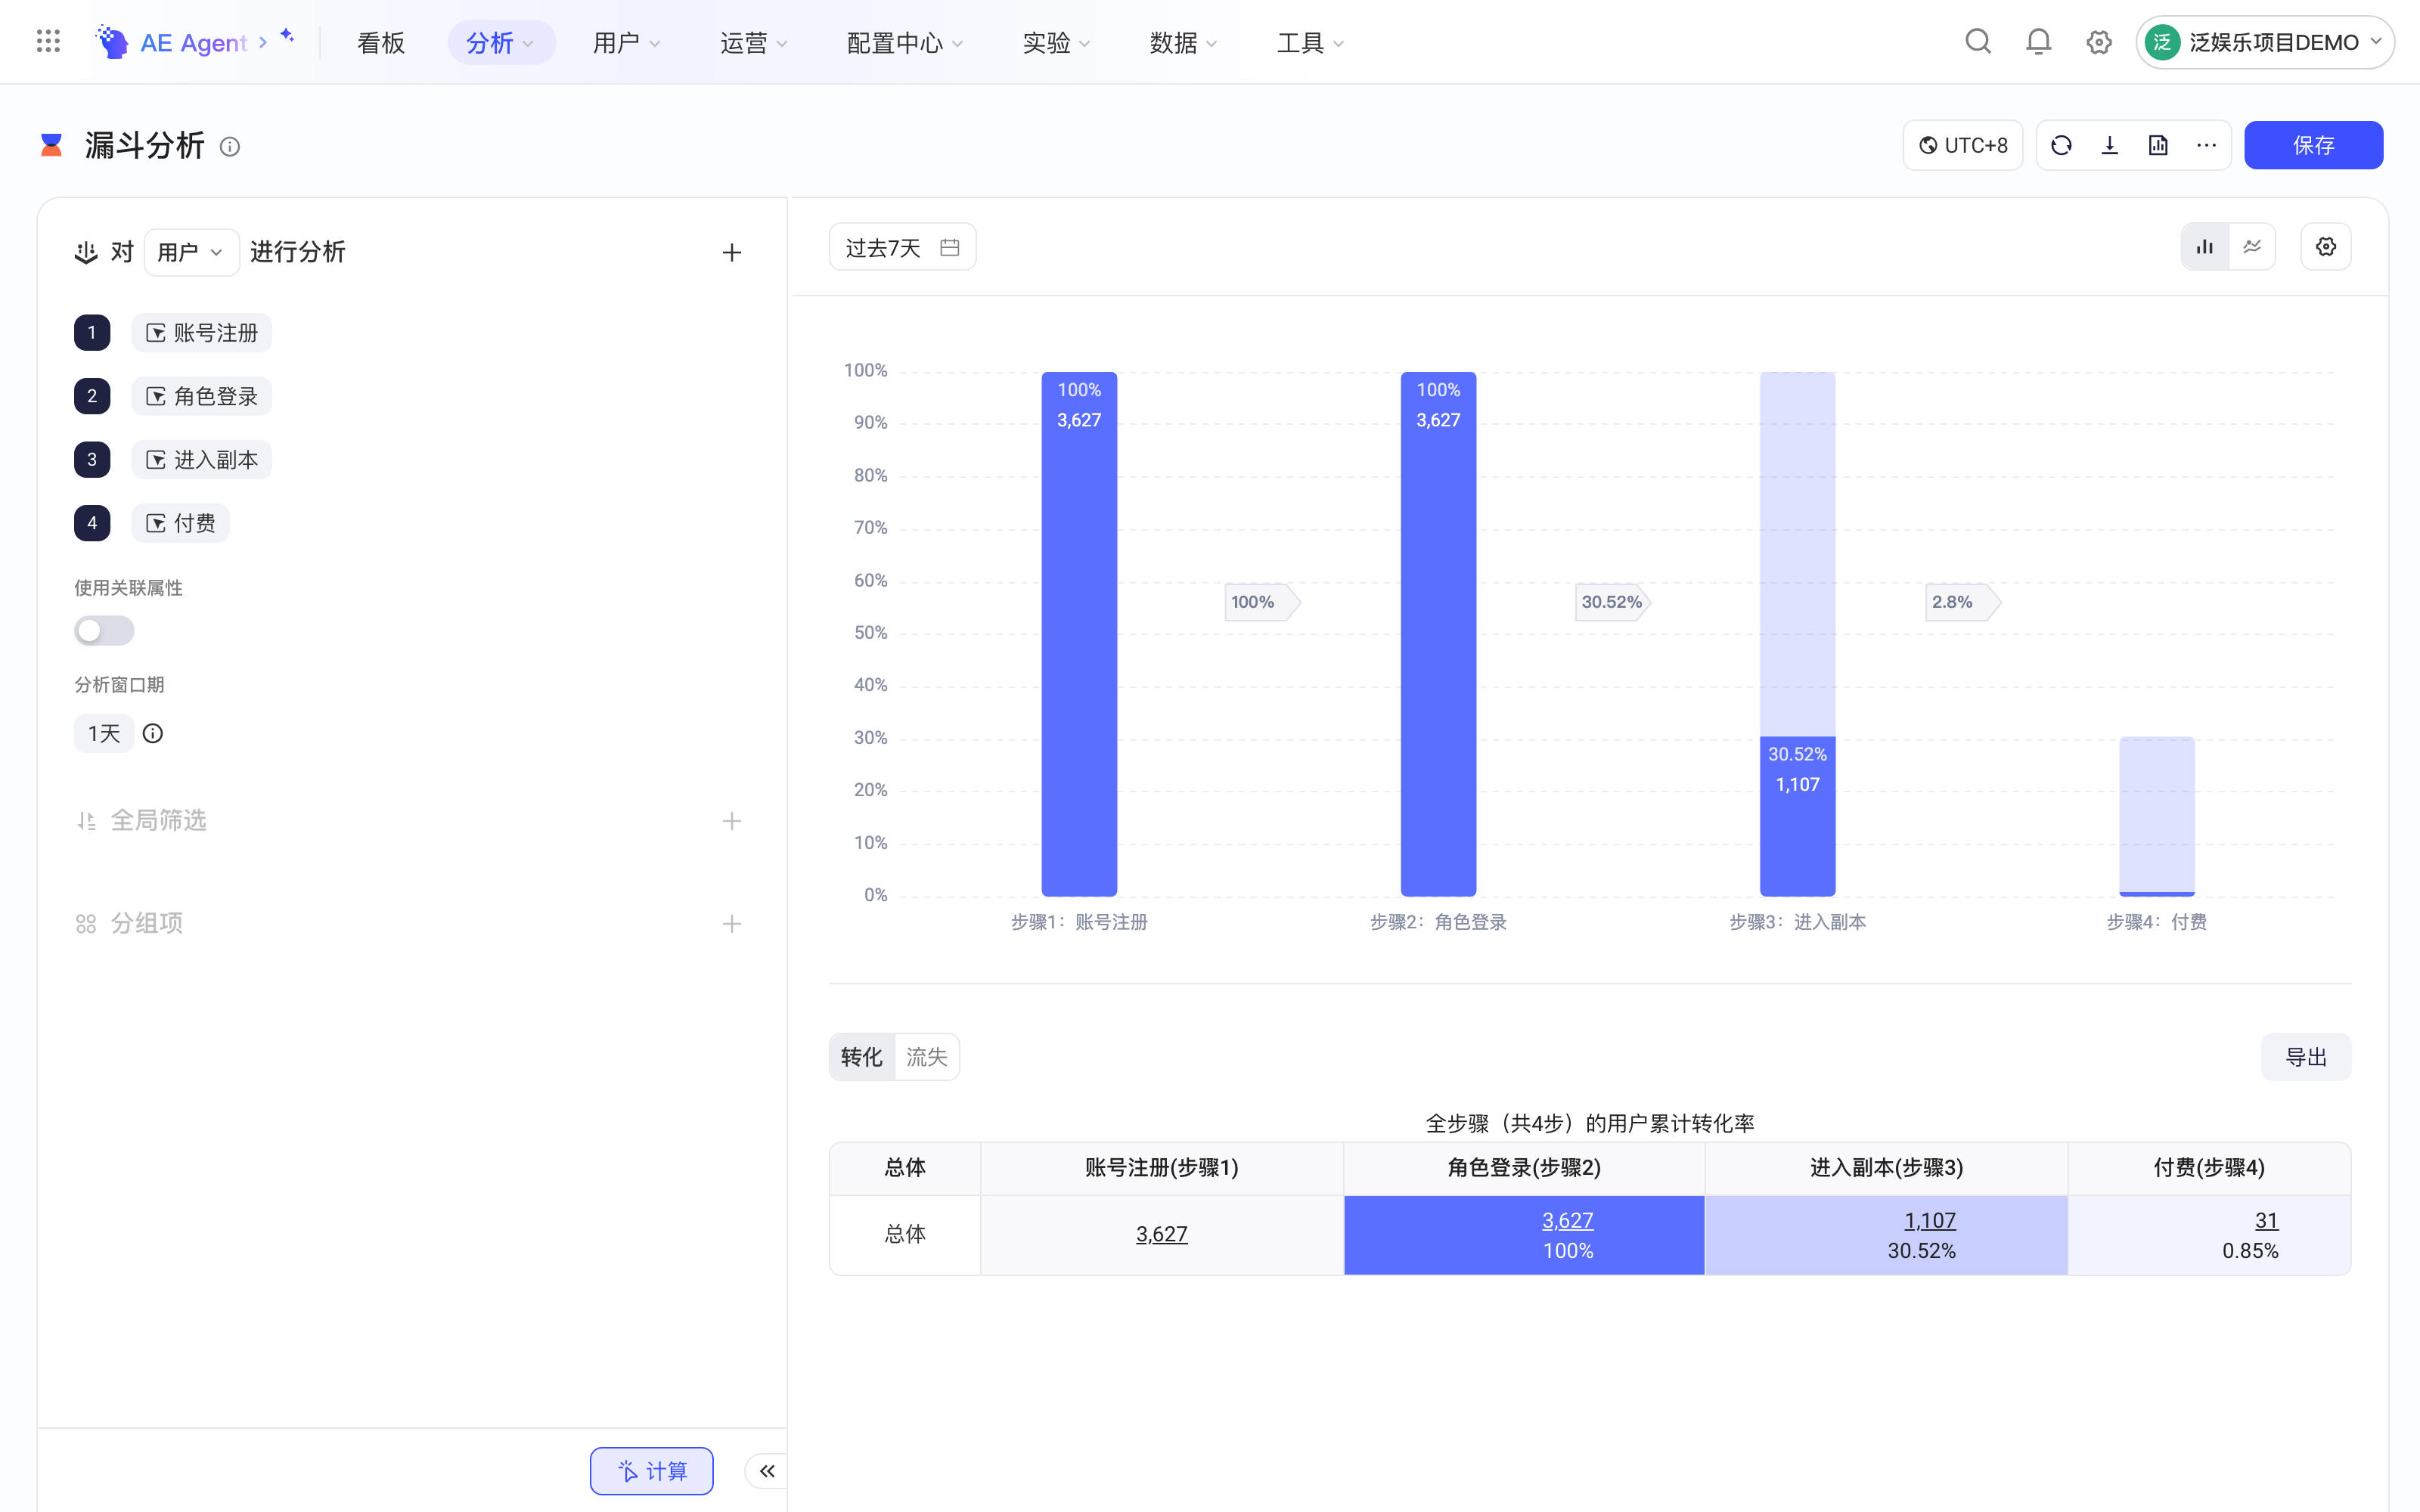
Task: Open the 过去7天 date range picker
Action: (902, 247)
